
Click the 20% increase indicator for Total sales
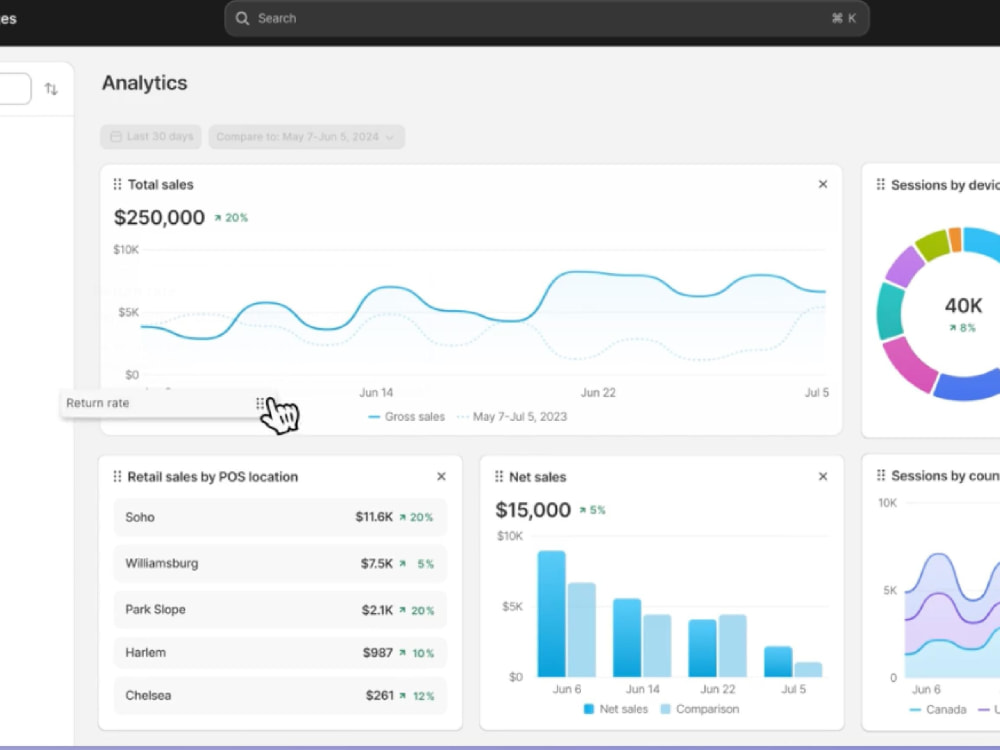[231, 217]
